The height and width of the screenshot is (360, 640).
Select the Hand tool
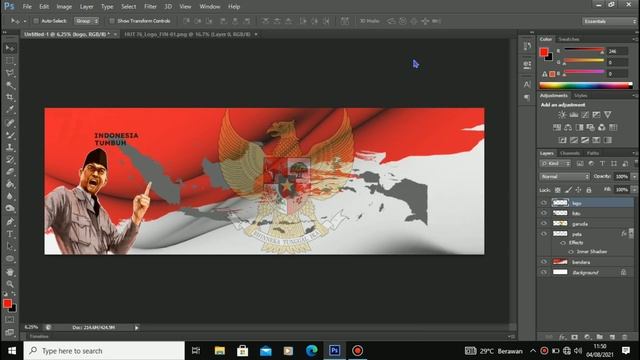click(x=10, y=272)
